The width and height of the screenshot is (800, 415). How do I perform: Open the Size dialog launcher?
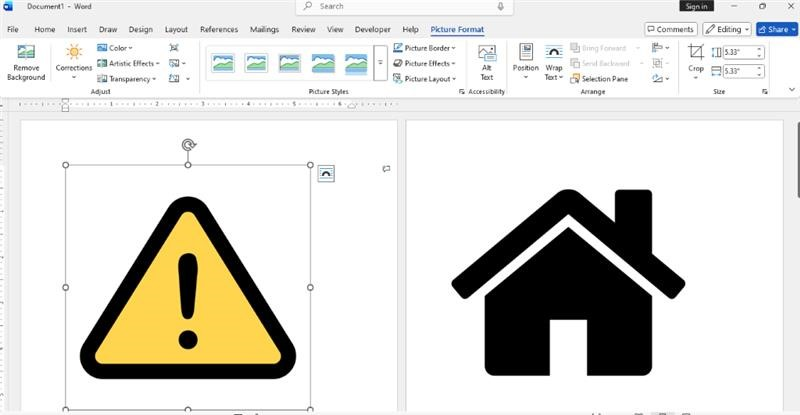click(764, 92)
